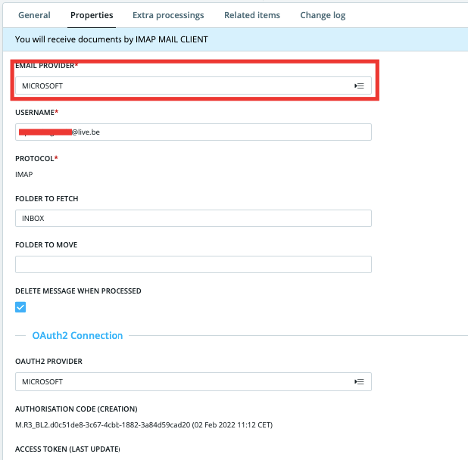Click the Delete Message When Processed label
This screenshot has height=460, width=468.
pyautogui.click(x=78, y=291)
